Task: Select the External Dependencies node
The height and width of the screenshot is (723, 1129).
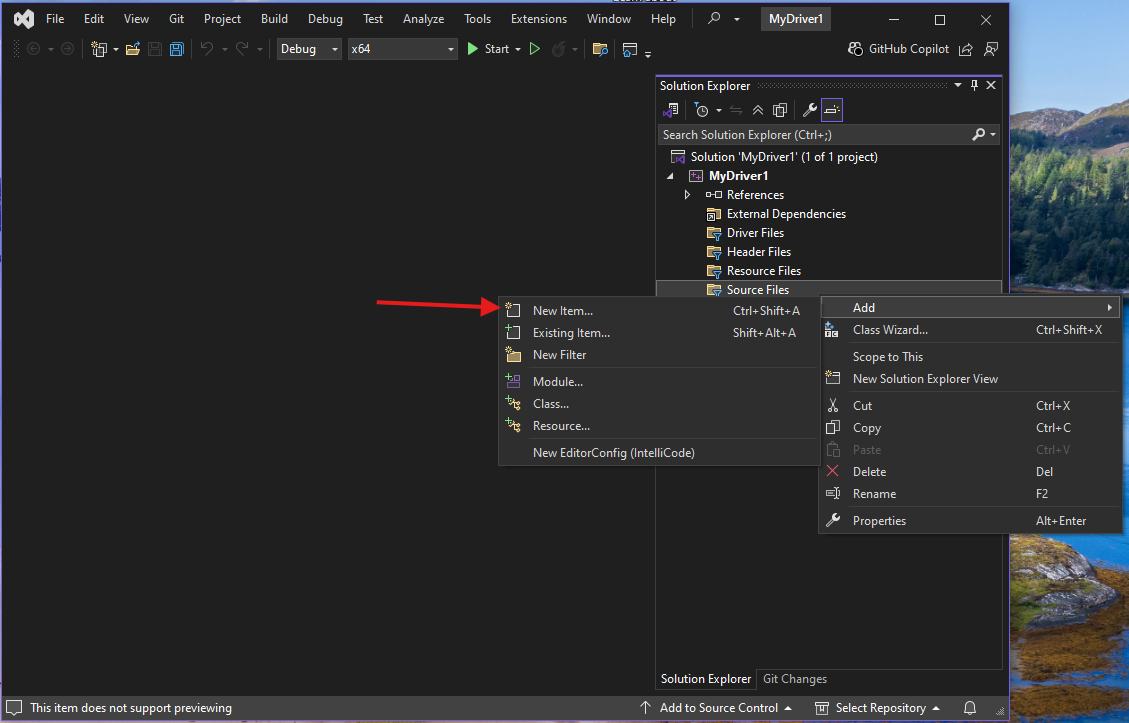Action: click(786, 214)
